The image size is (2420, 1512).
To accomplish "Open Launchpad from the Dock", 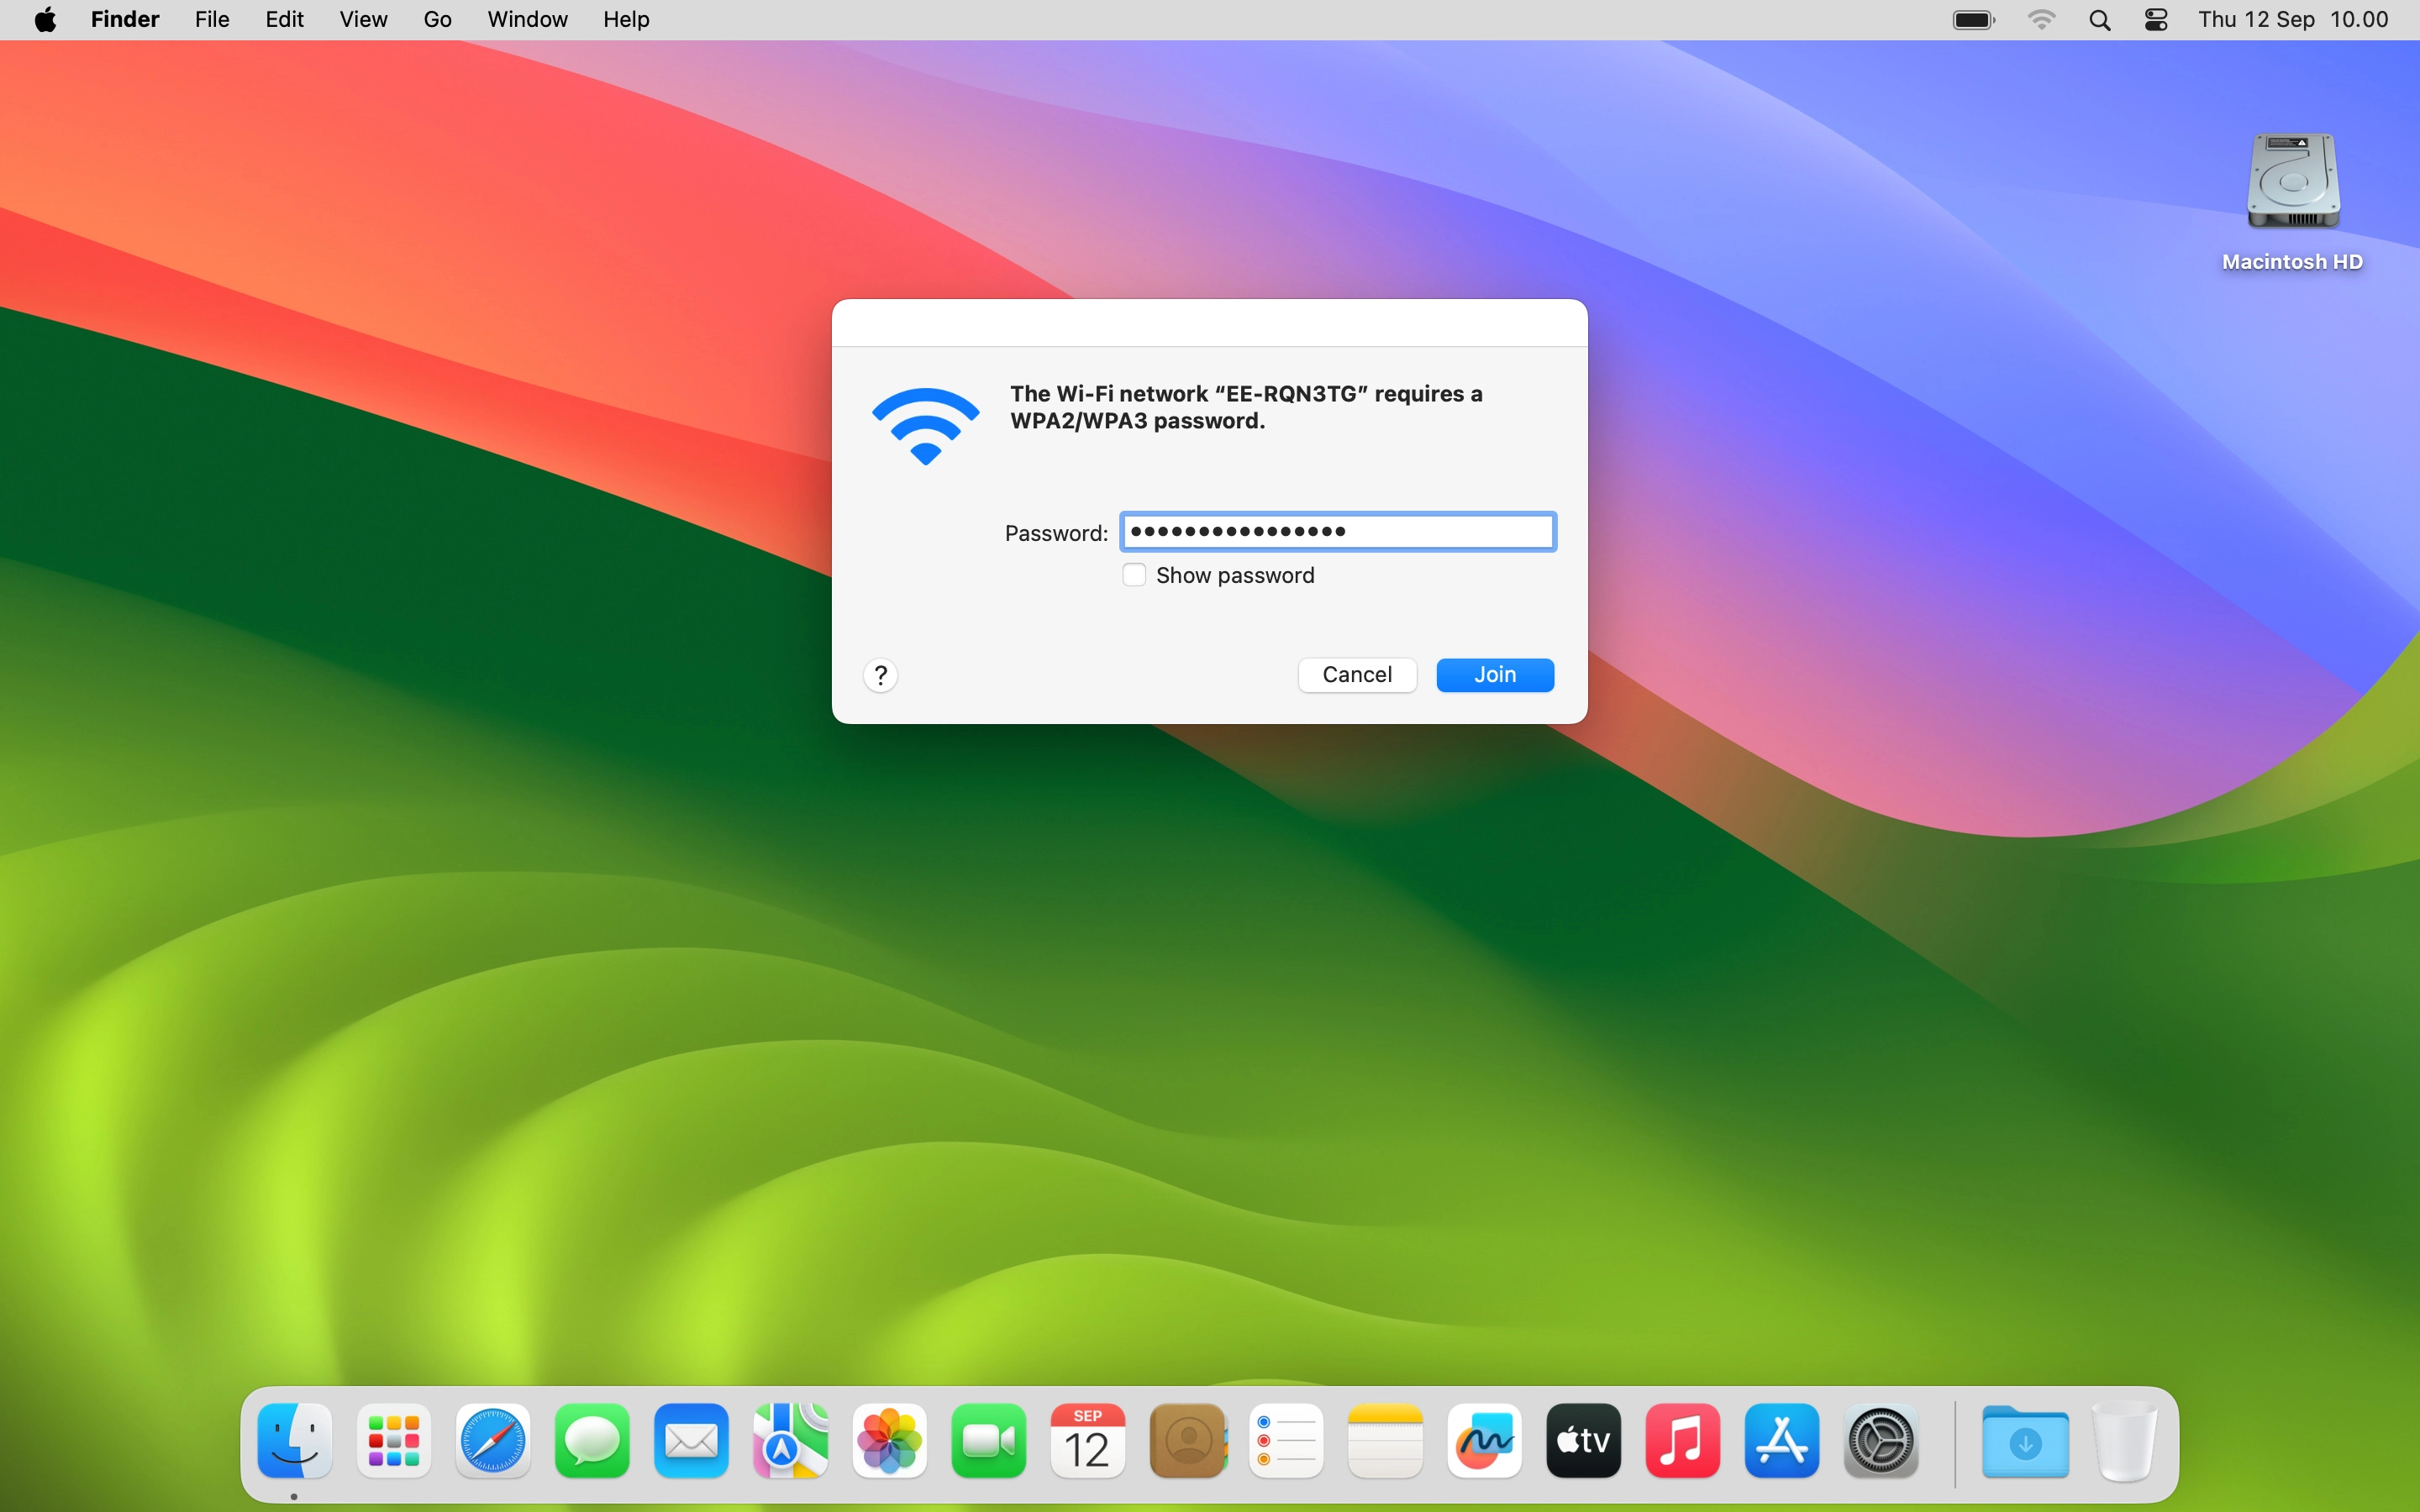I will (393, 1441).
